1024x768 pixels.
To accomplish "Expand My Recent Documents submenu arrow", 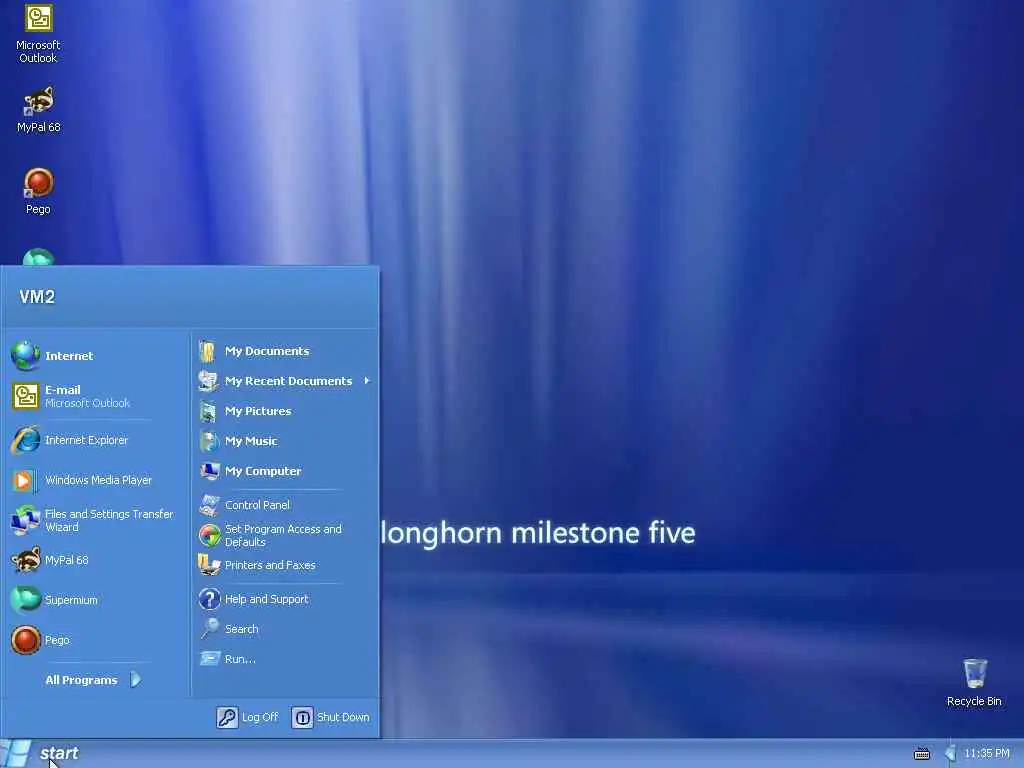I will pyautogui.click(x=367, y=381).
